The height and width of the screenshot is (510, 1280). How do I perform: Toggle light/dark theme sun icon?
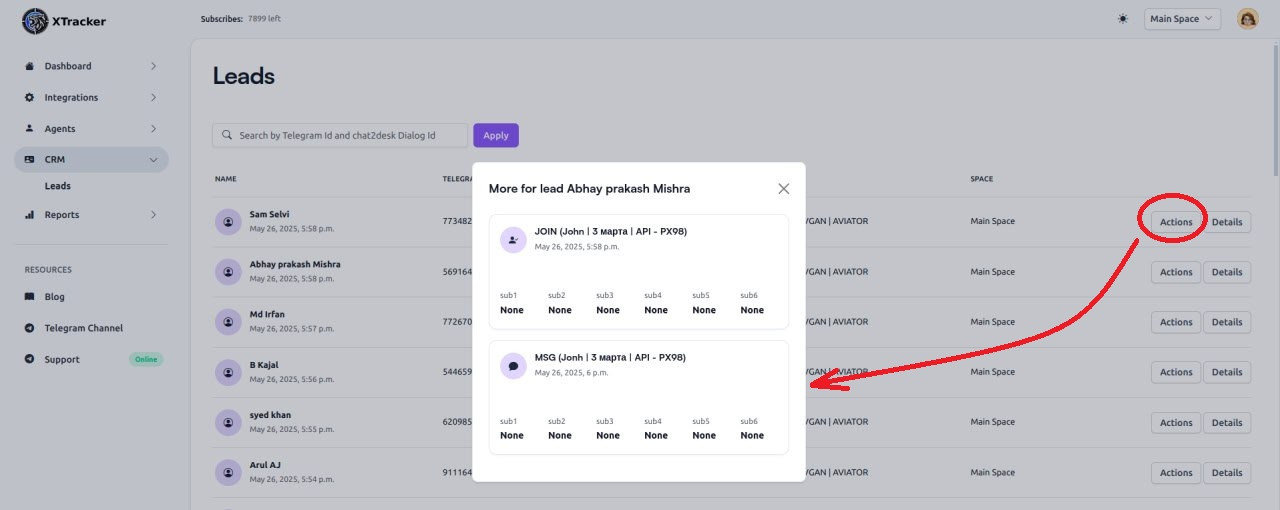coord(1123,19)
